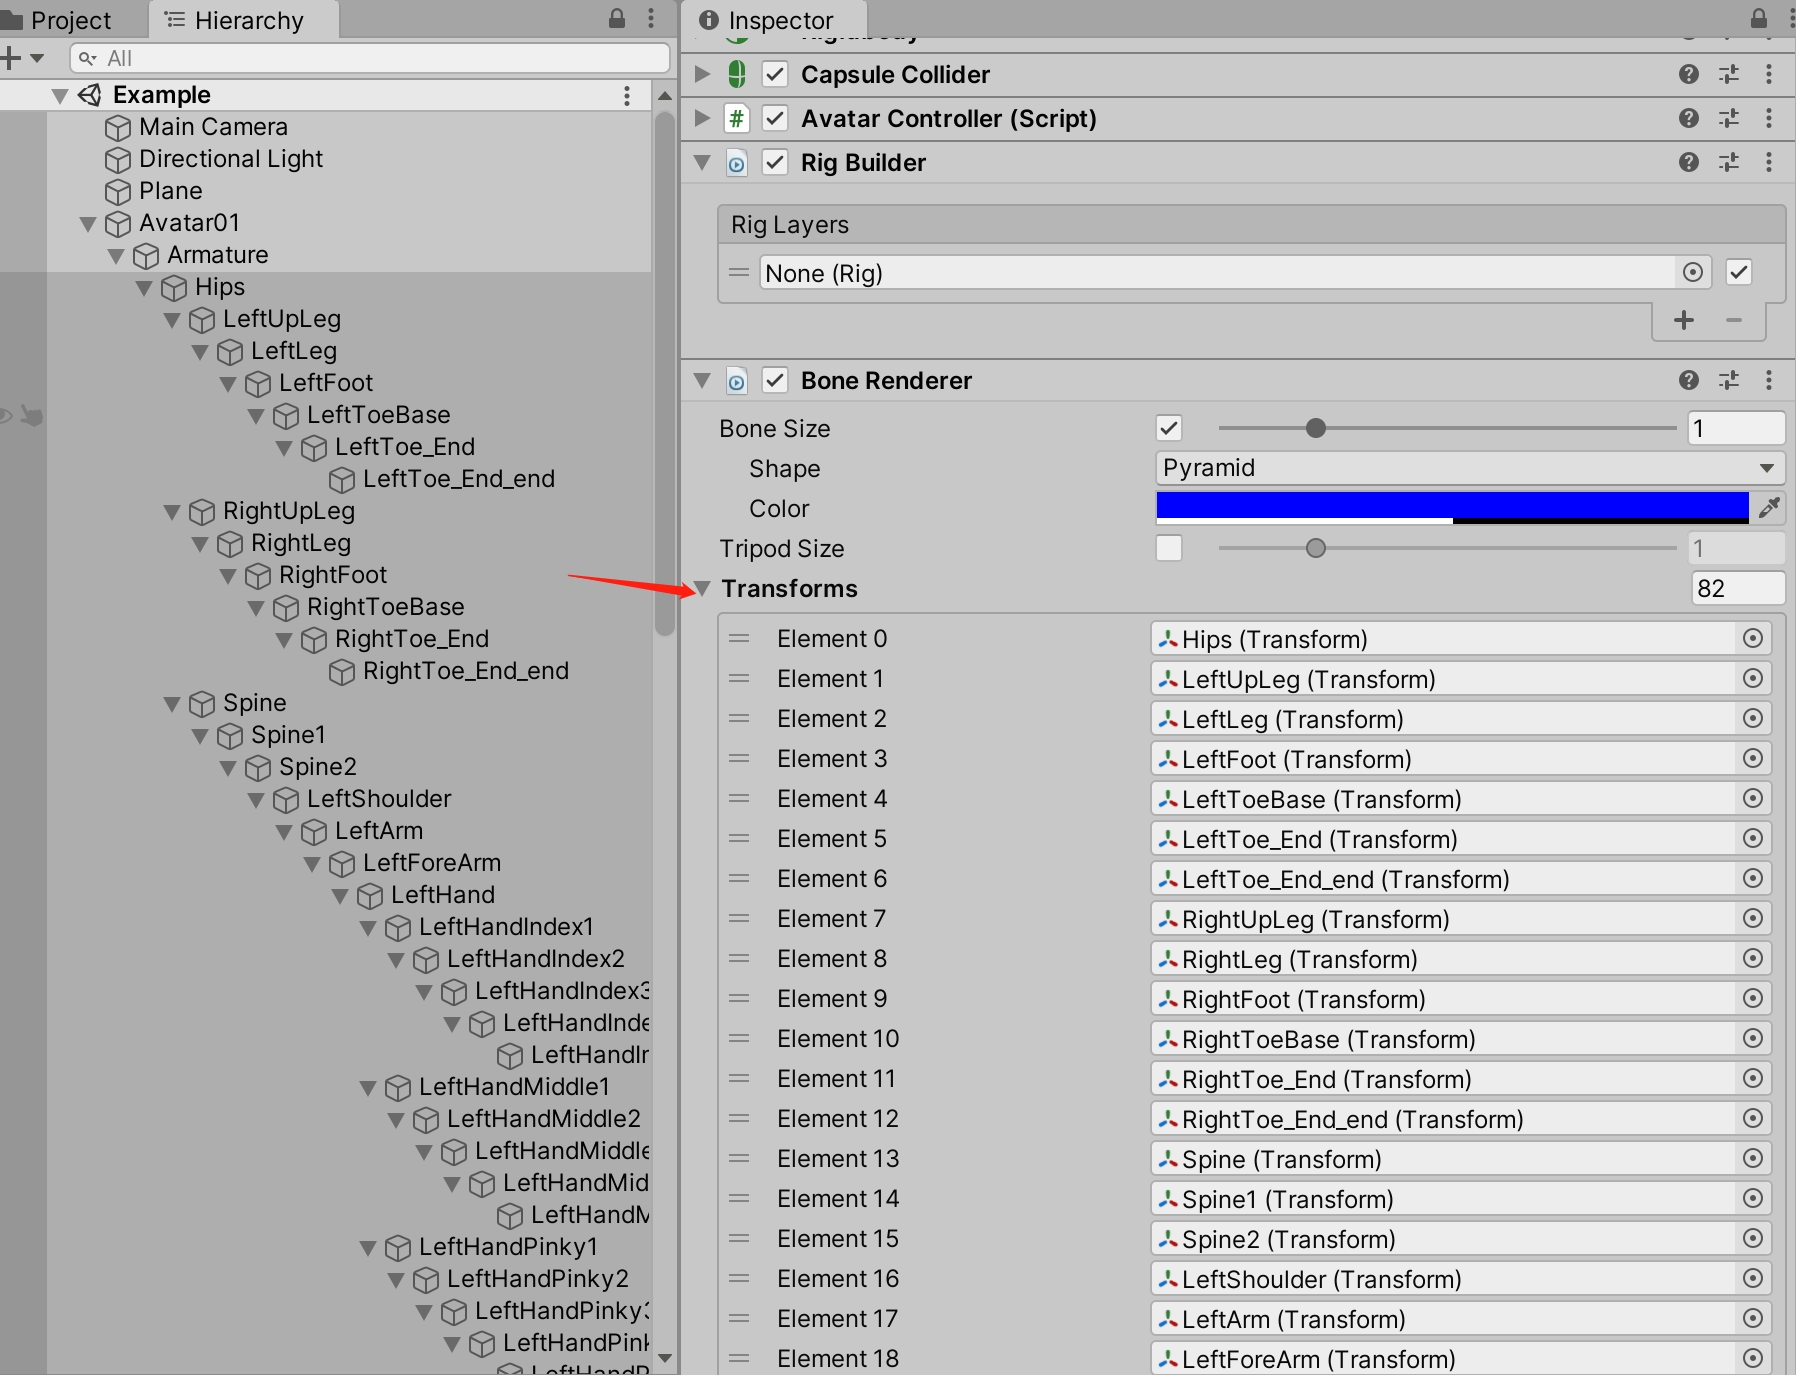This screenshot has width=1796, height=1375.
Task: Click the Bone Size slider handle
Action: pos(1316,428)
